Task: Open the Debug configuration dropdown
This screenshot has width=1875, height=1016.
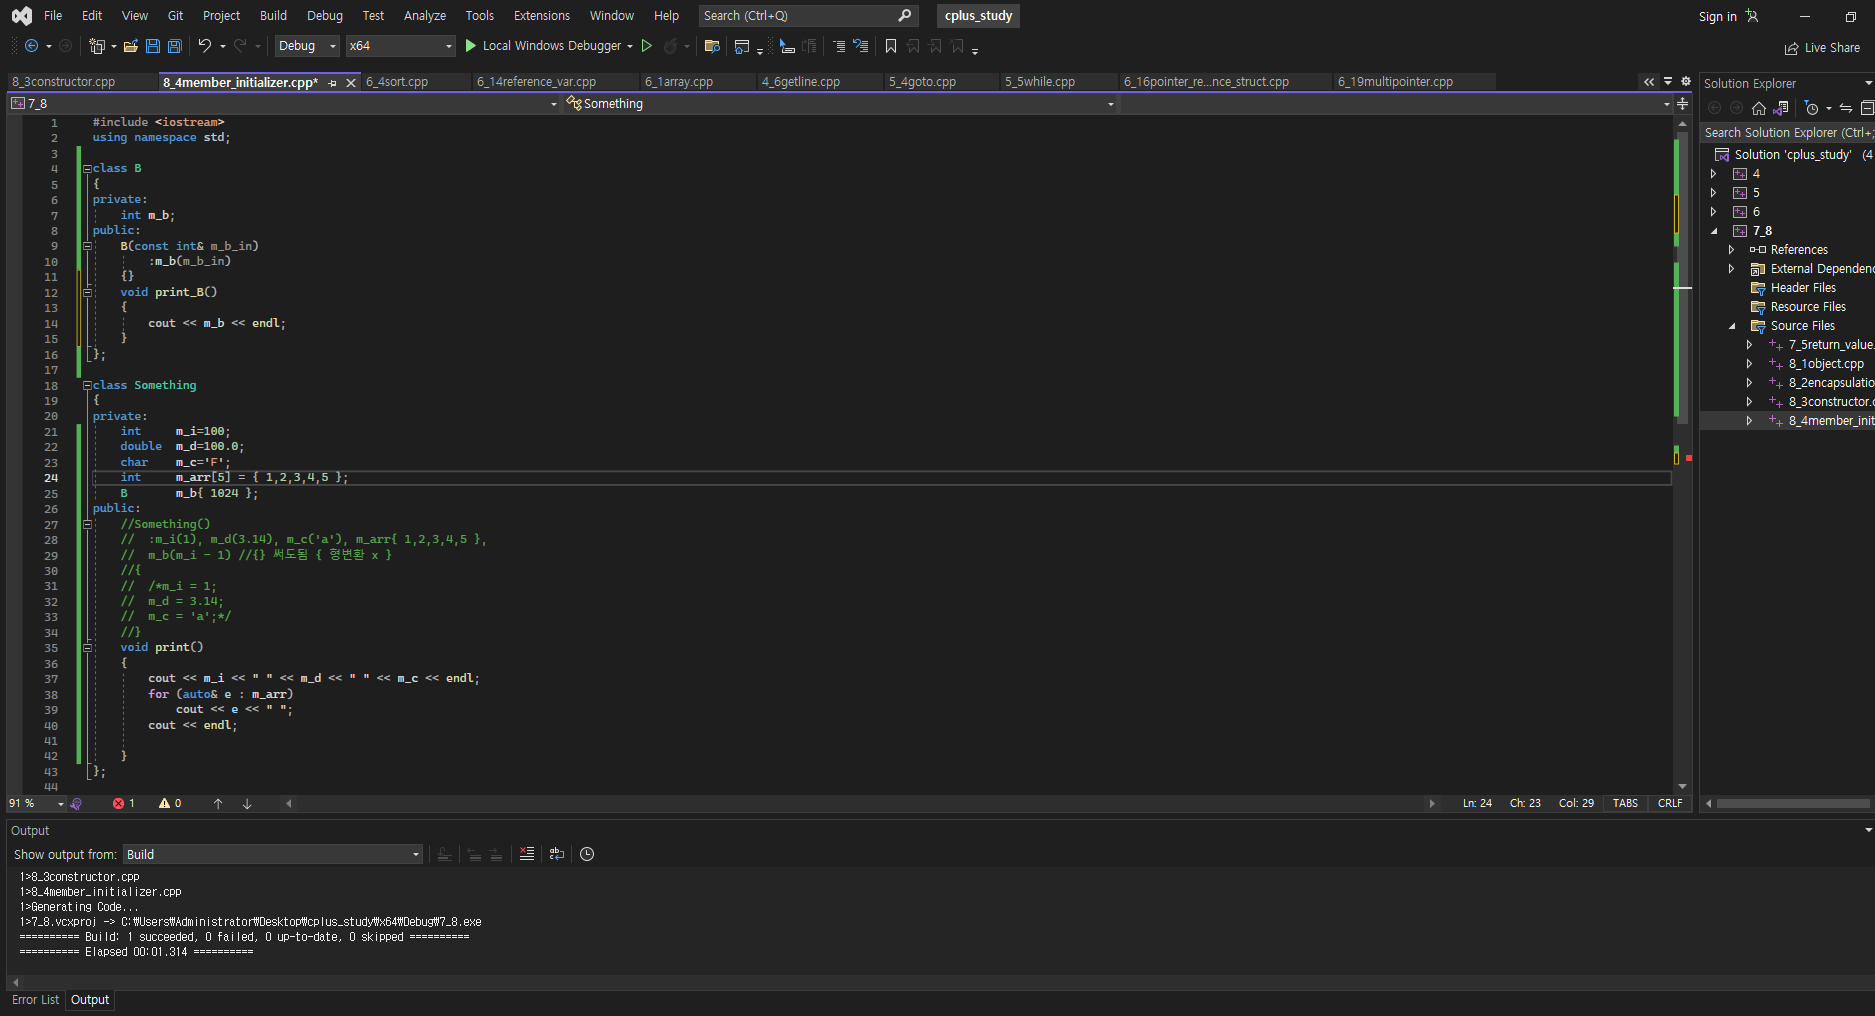Action: pos(307,46)
